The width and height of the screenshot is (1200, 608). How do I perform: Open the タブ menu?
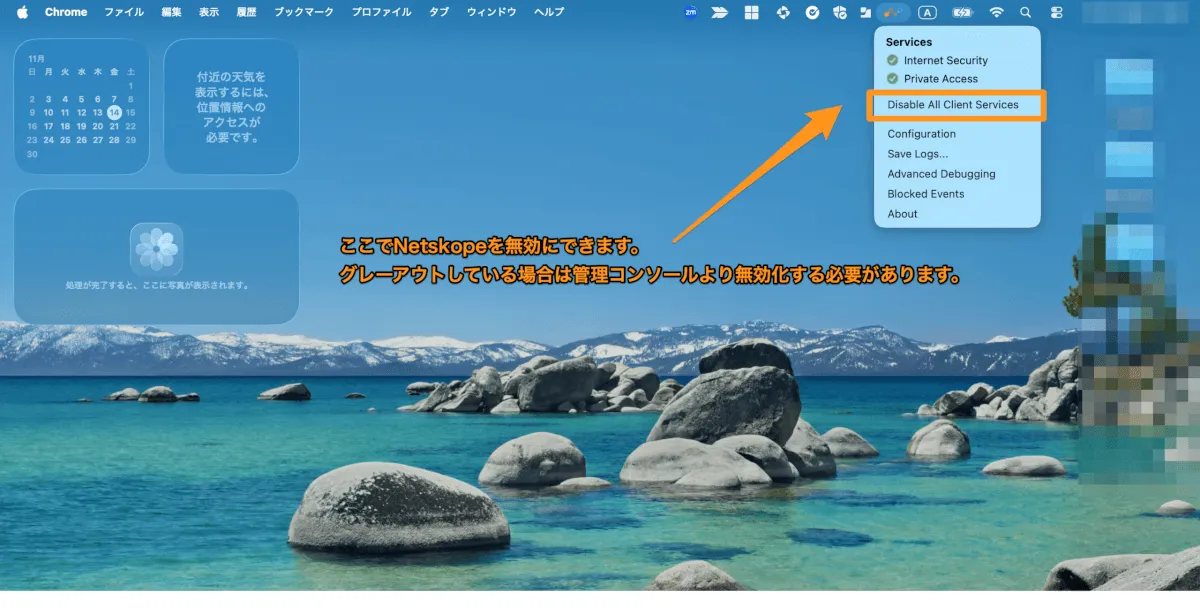(439, 12)
